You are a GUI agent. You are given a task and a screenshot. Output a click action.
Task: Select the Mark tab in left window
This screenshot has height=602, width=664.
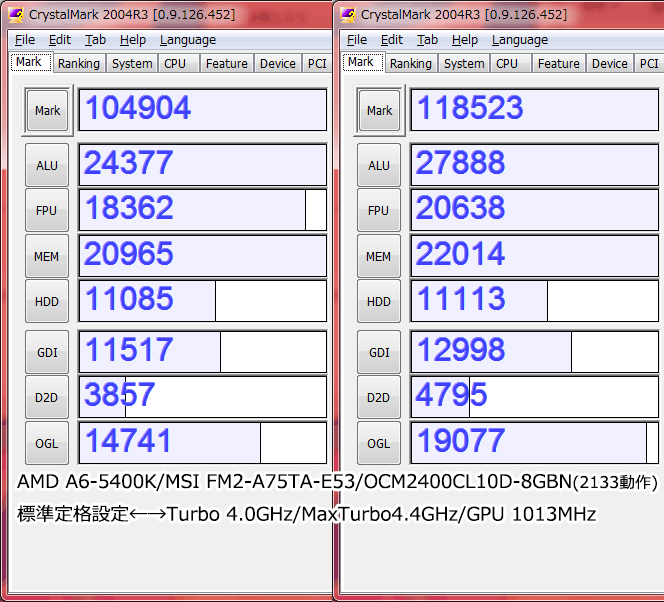coord(30,62)
